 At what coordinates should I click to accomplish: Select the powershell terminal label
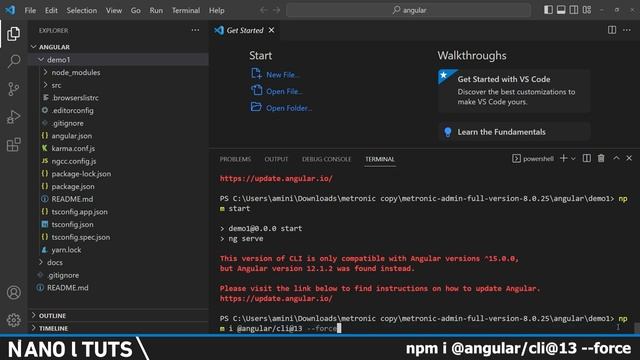(533, 159)
